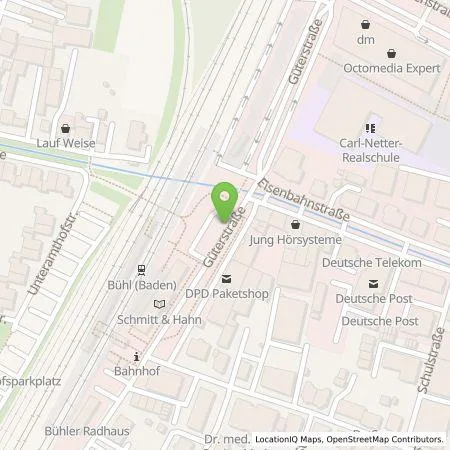This screenshot has width=450, height=450.
Task: Select the Schmitt & Hahn book icon
Action: (x=159, y=304)
